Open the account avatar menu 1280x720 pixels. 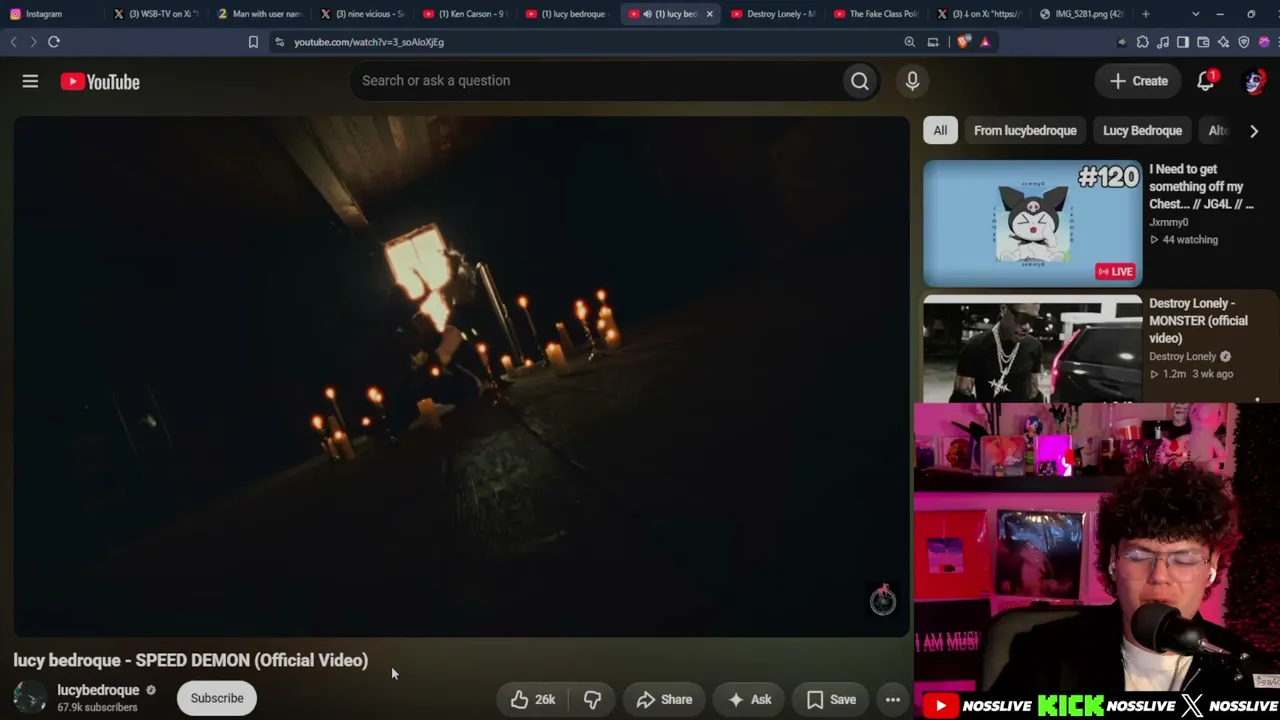(x=1254, y=81)
